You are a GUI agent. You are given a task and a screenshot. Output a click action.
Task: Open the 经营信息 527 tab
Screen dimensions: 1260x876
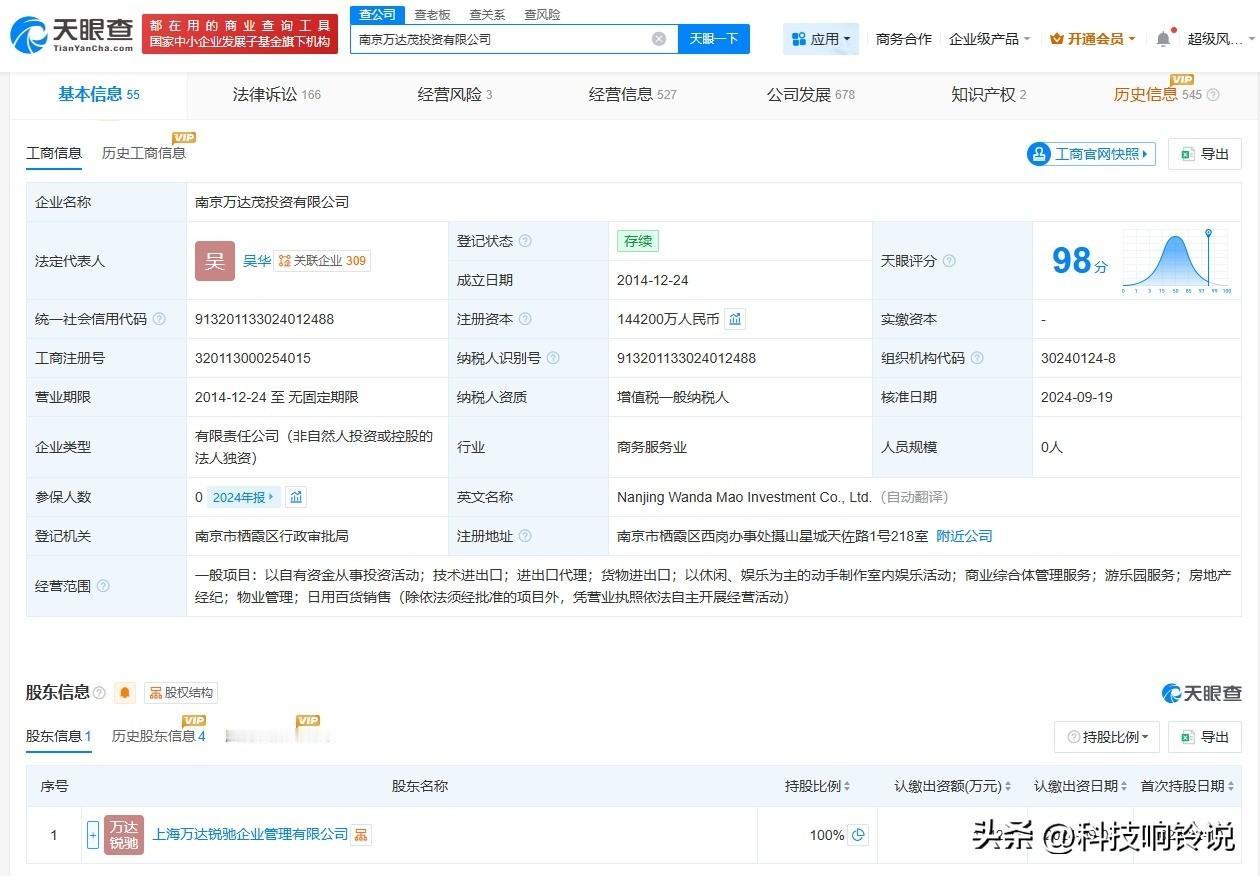click(633, 95)
